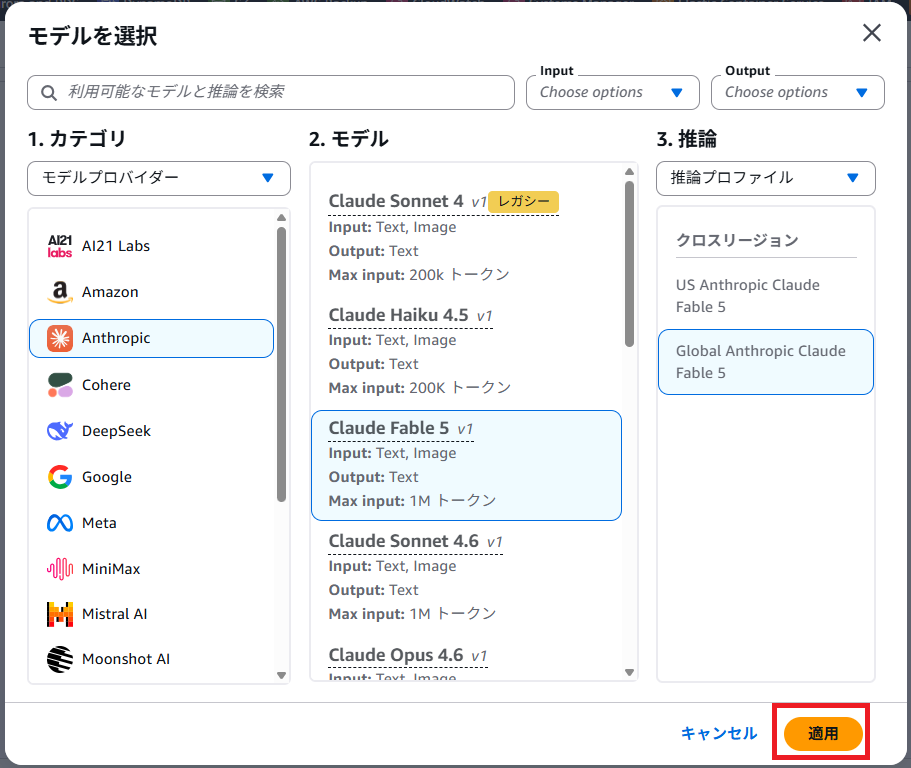
Task: Click the Amazon logo icon
Action: (60, 292)
